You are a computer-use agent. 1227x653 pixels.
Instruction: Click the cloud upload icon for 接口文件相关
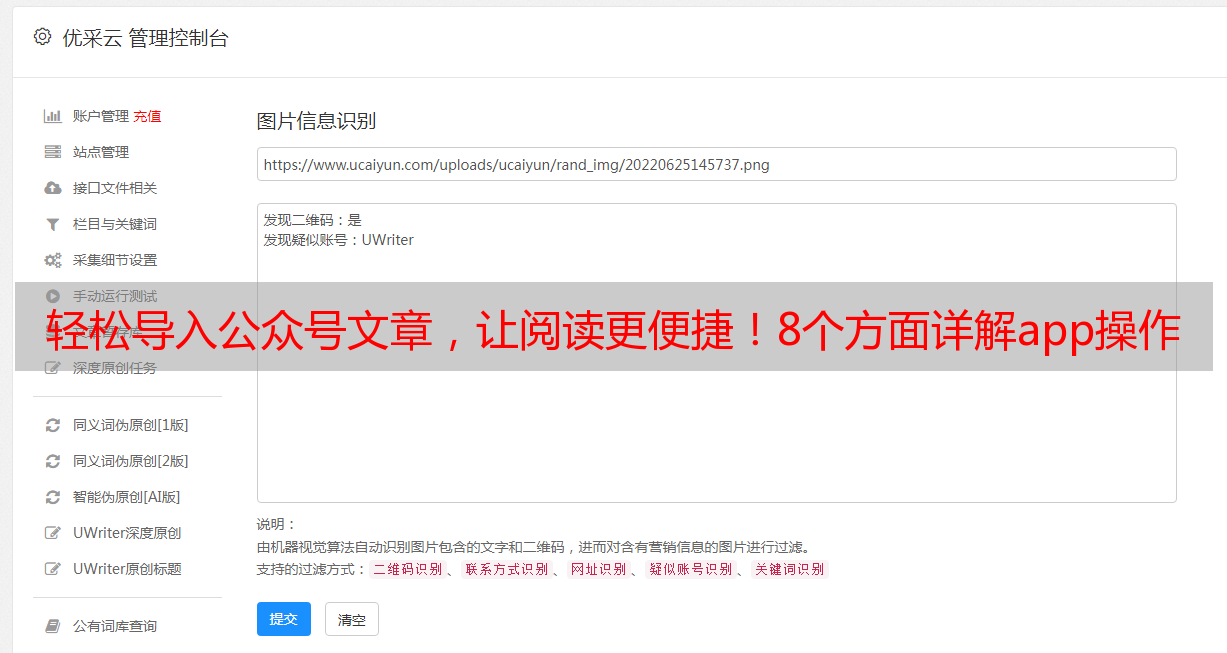[x=53, y=188]
